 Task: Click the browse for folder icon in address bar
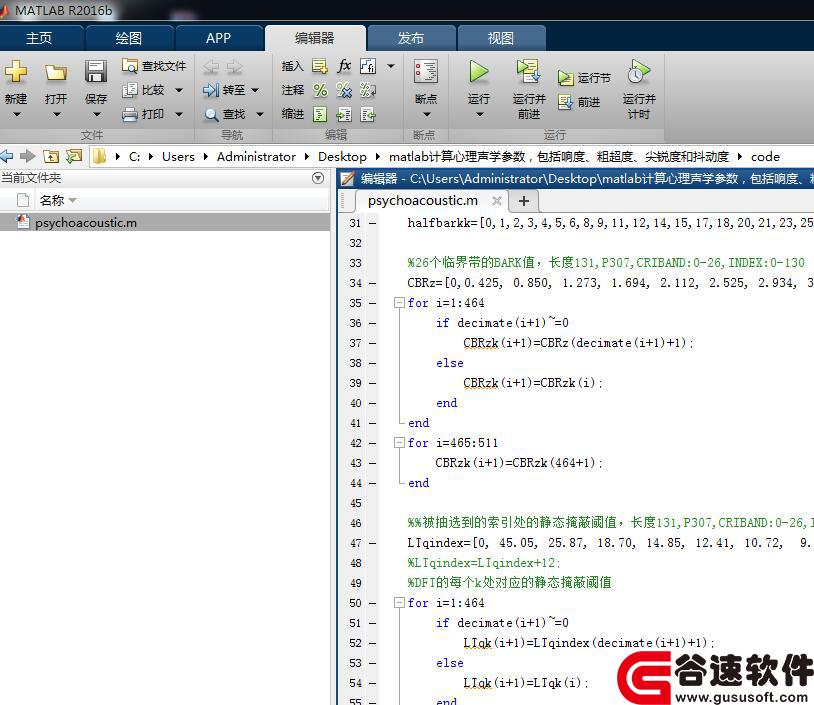[x=74, y=156]
